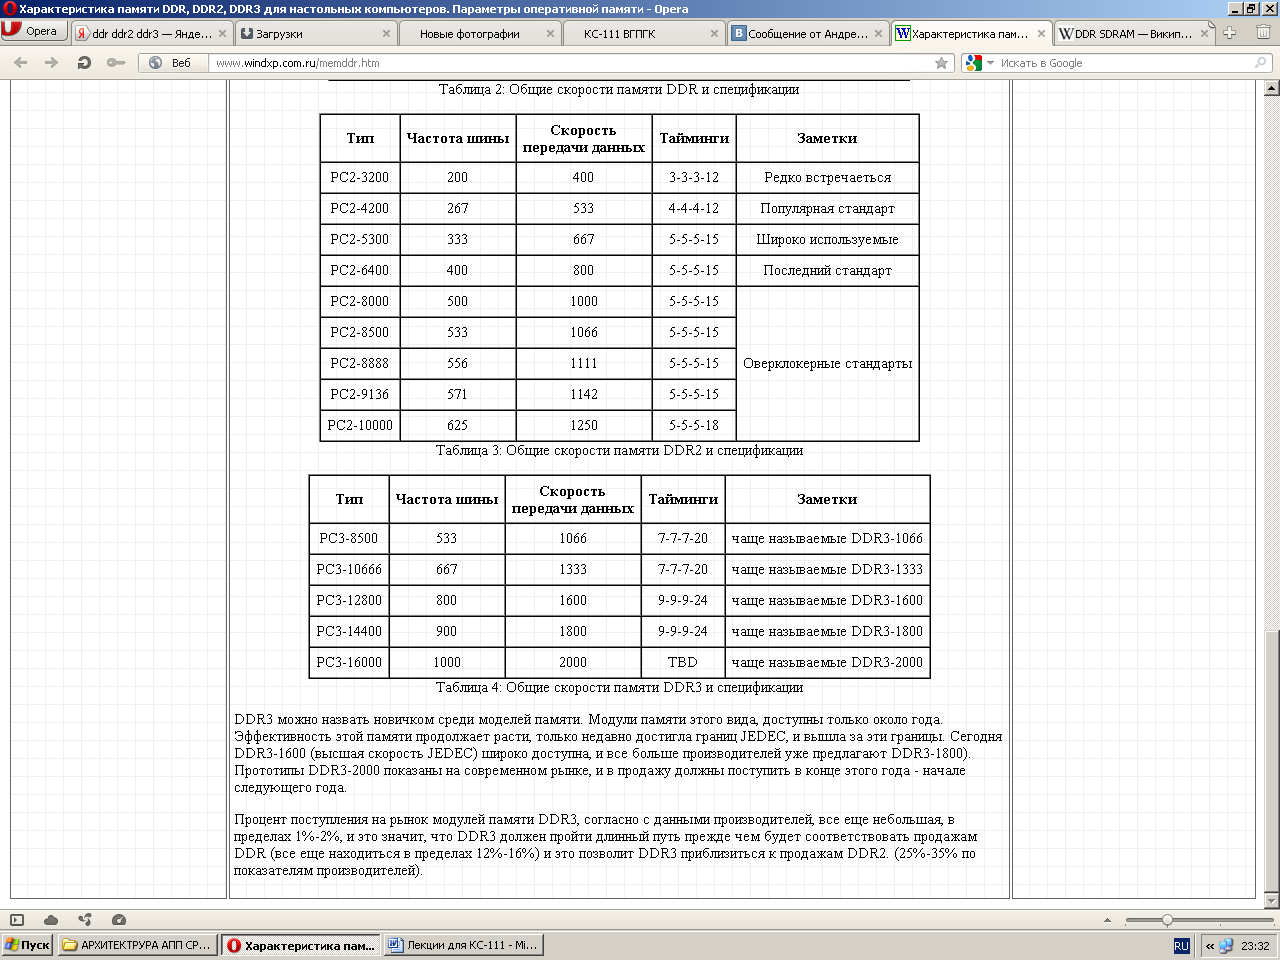Viewport: 1280px width, 960px height.
Task: Close the Загрузки tab
Action: [x=386, y=33]
